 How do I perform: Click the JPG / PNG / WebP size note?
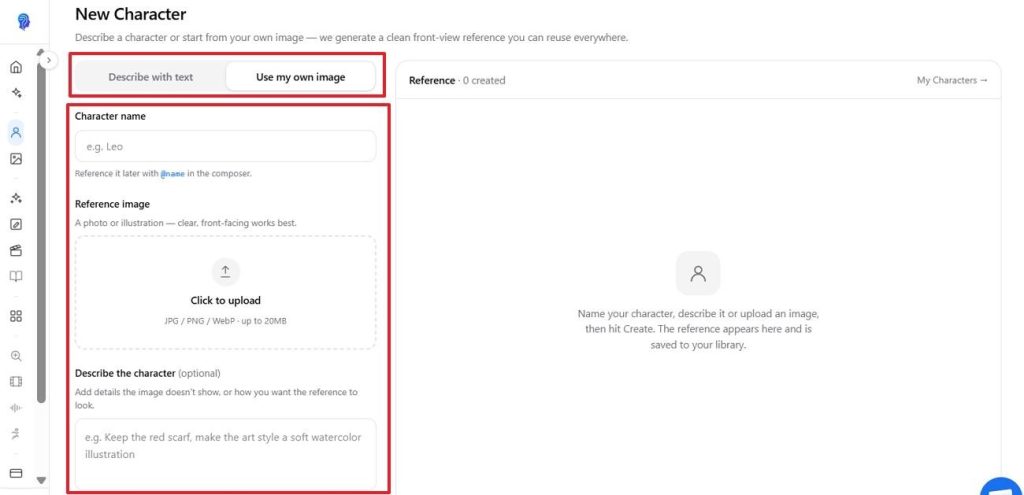(x=225, y=321)
